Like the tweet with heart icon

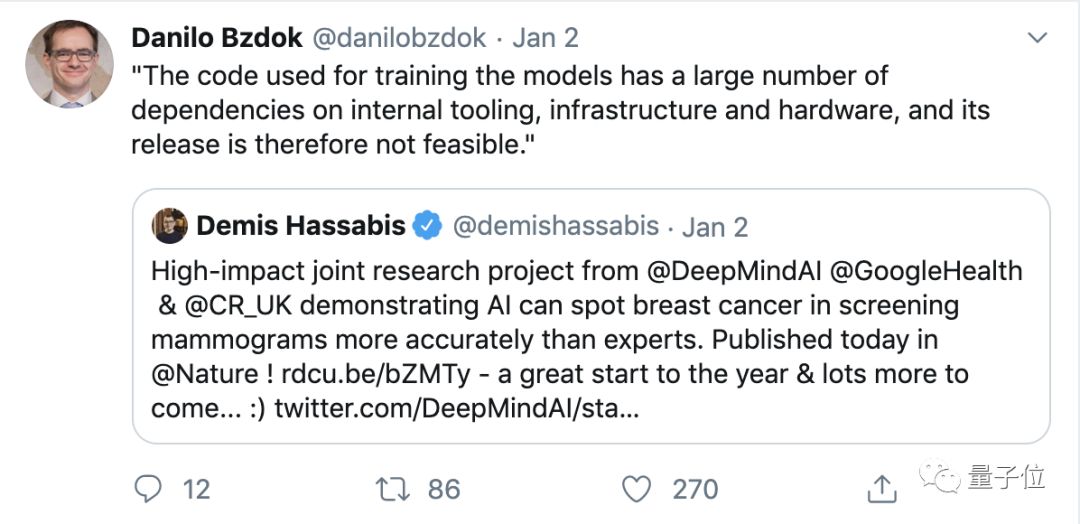(x=636, y=488)
